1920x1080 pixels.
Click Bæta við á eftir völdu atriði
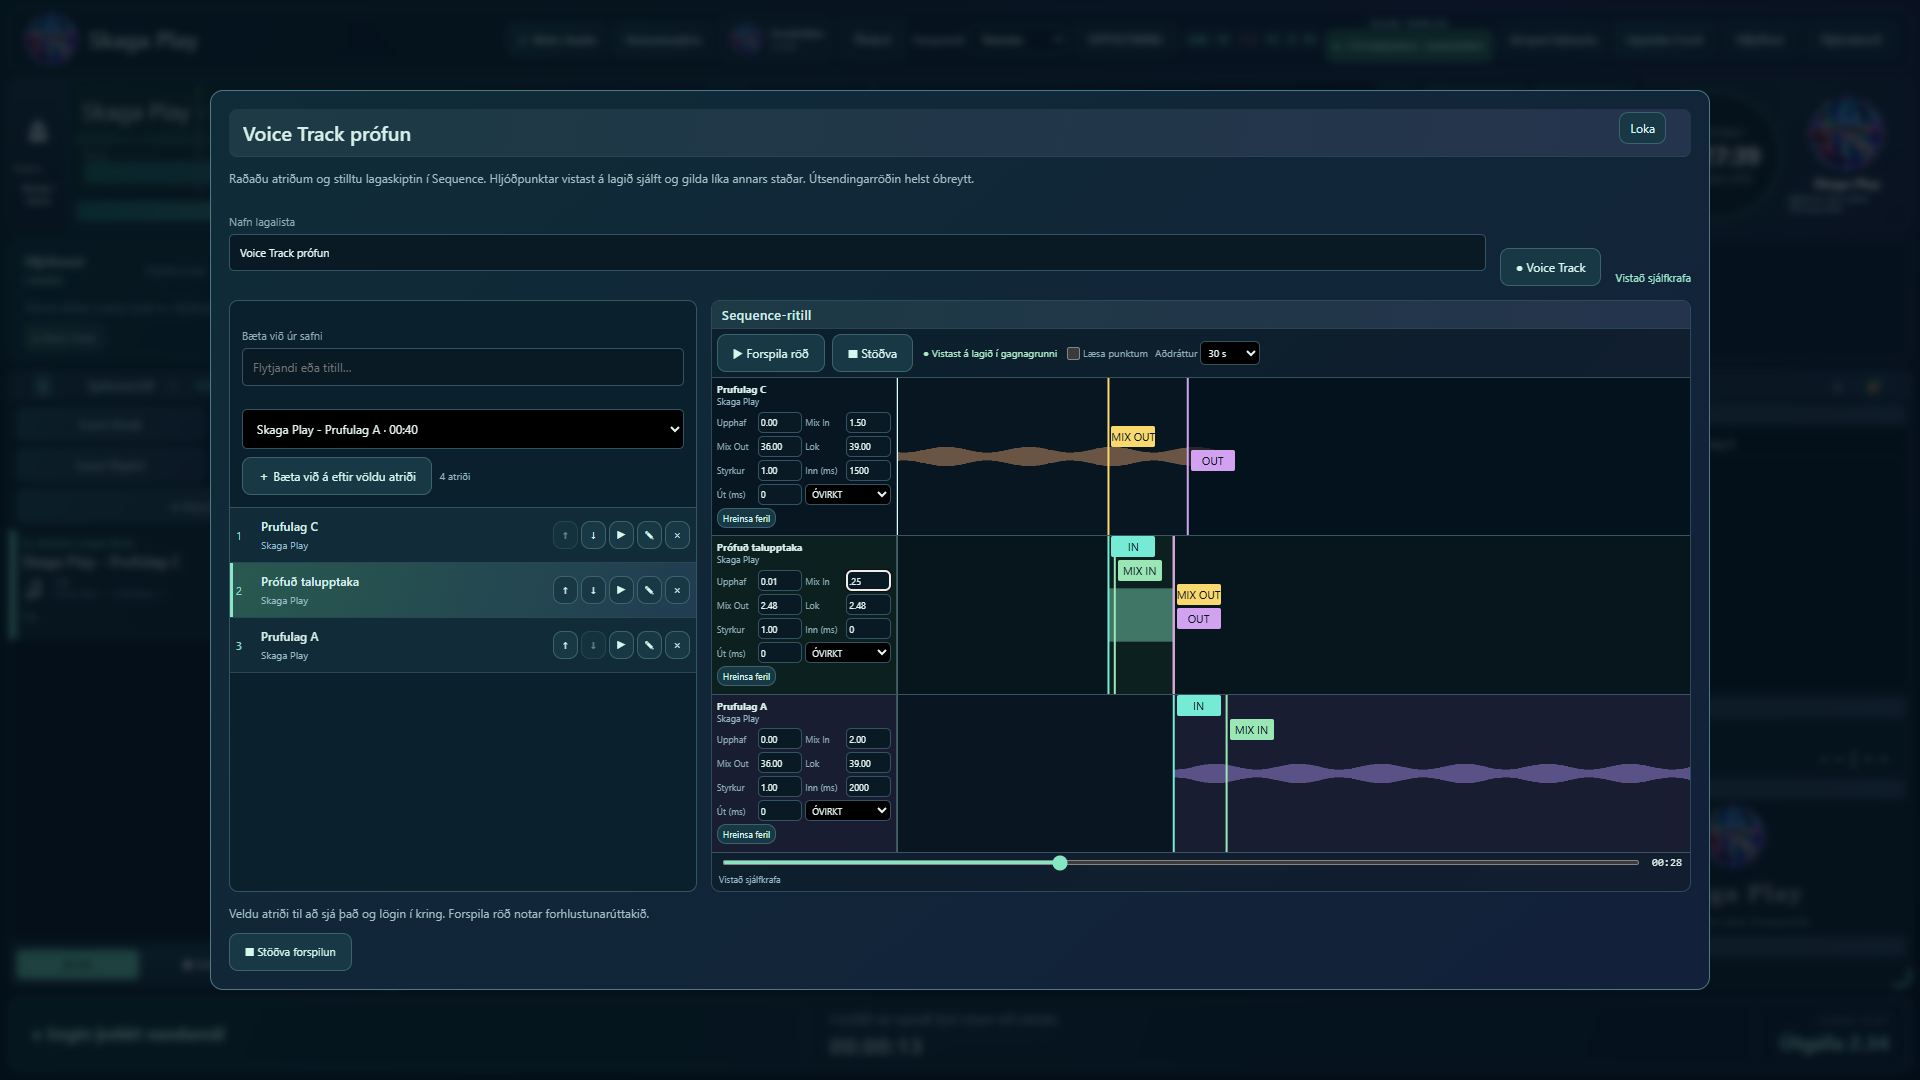[x=337, y=476]
